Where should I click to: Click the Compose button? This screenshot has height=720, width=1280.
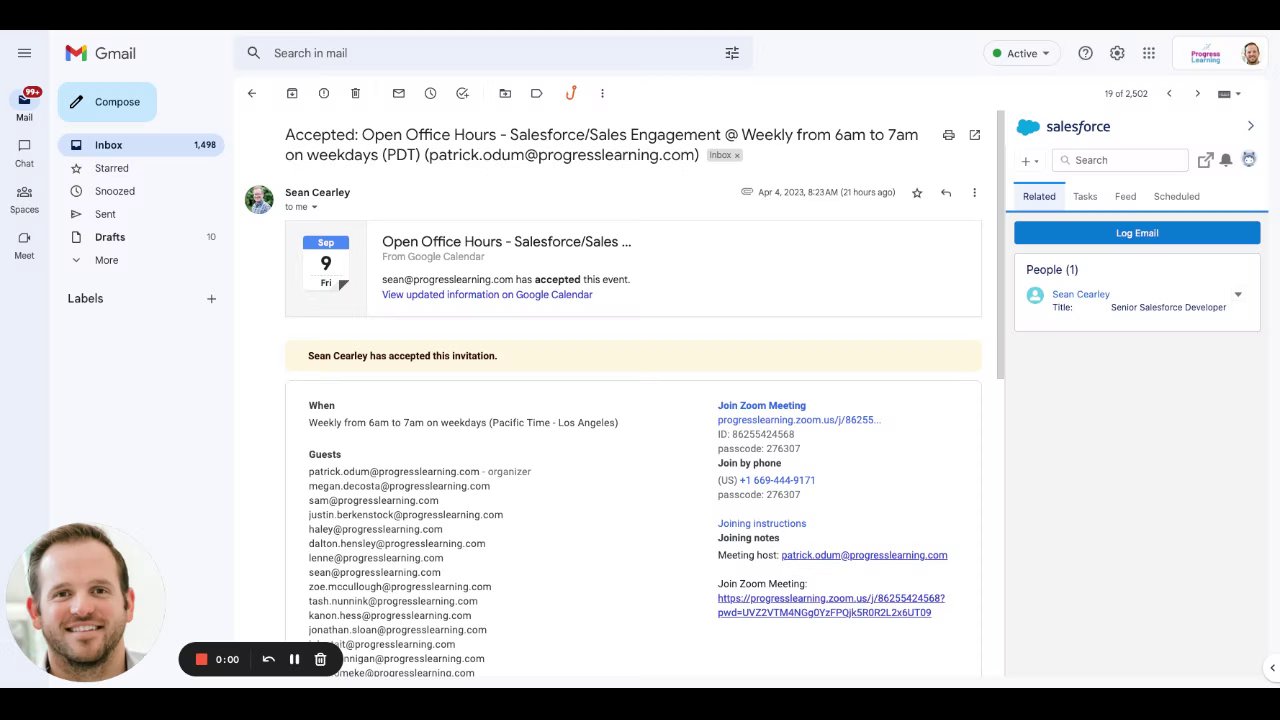(107, 102)
